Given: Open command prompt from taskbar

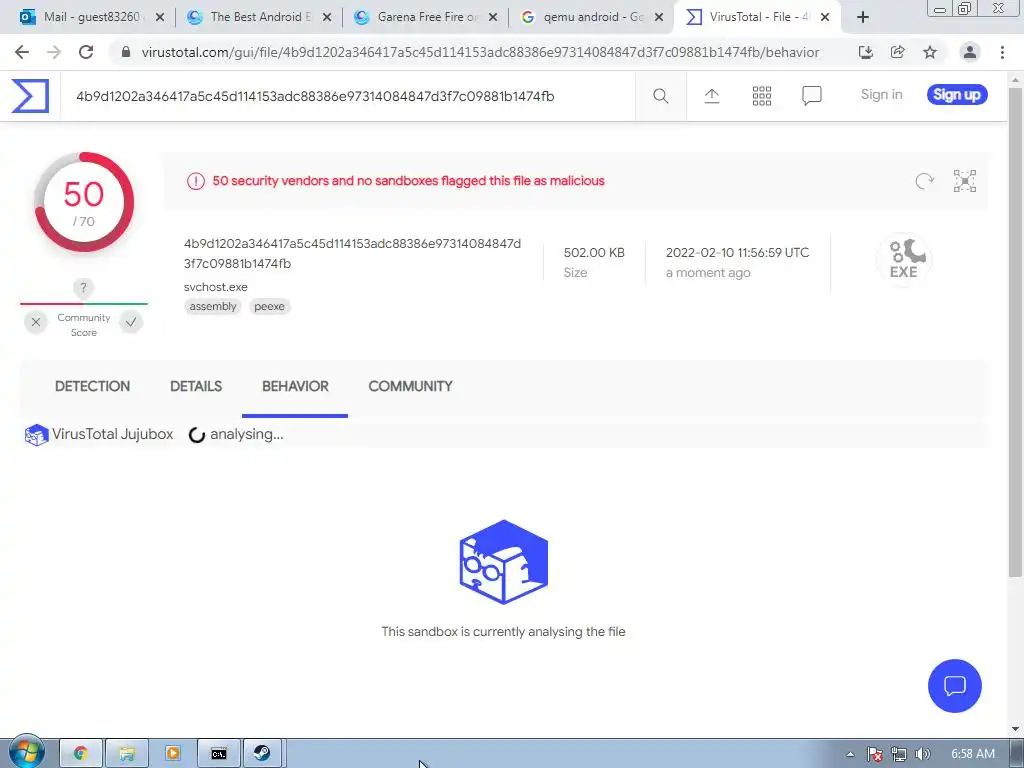Looking at the screenshot, I should [x=219, y=754].
